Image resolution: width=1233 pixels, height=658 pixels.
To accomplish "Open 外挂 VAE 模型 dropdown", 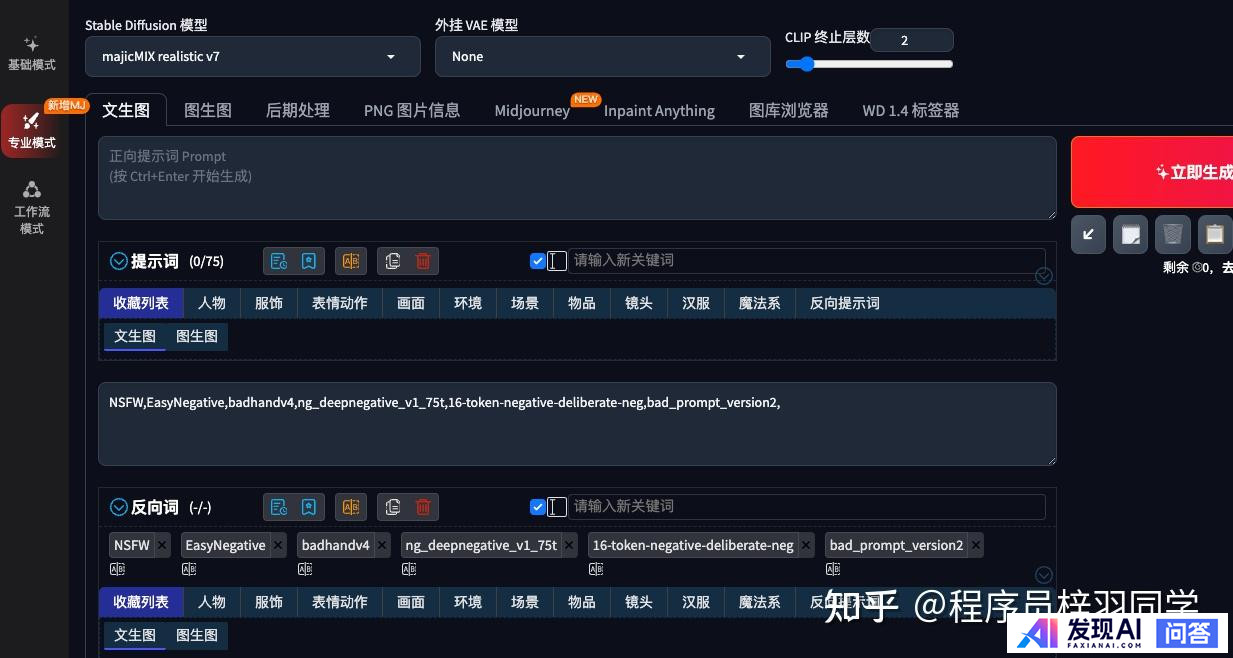I will 602,57.
